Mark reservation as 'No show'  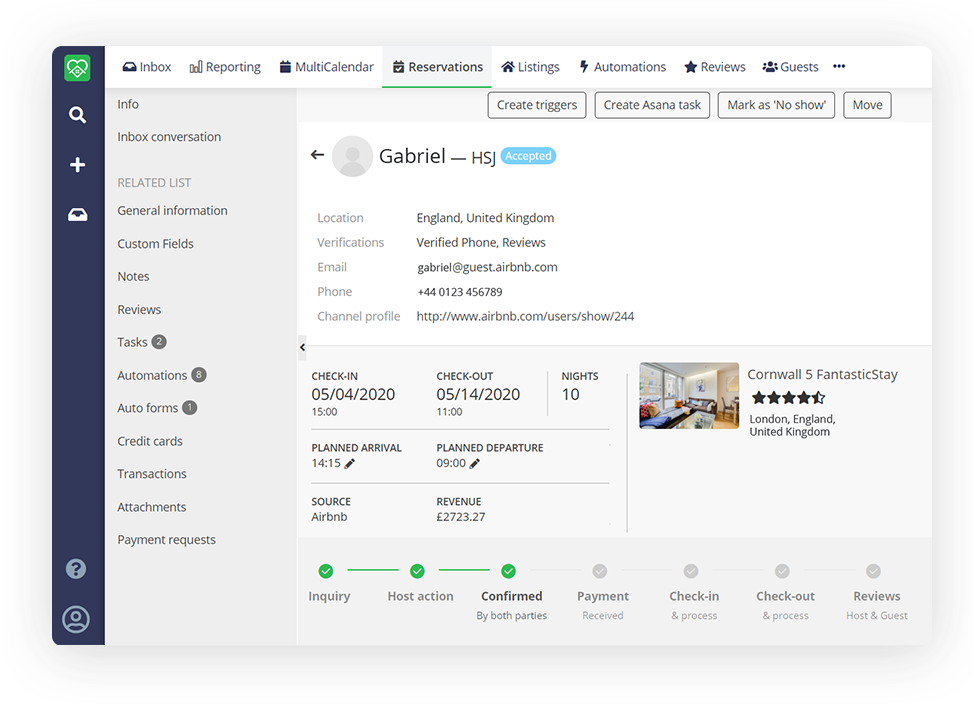(776, 105)
